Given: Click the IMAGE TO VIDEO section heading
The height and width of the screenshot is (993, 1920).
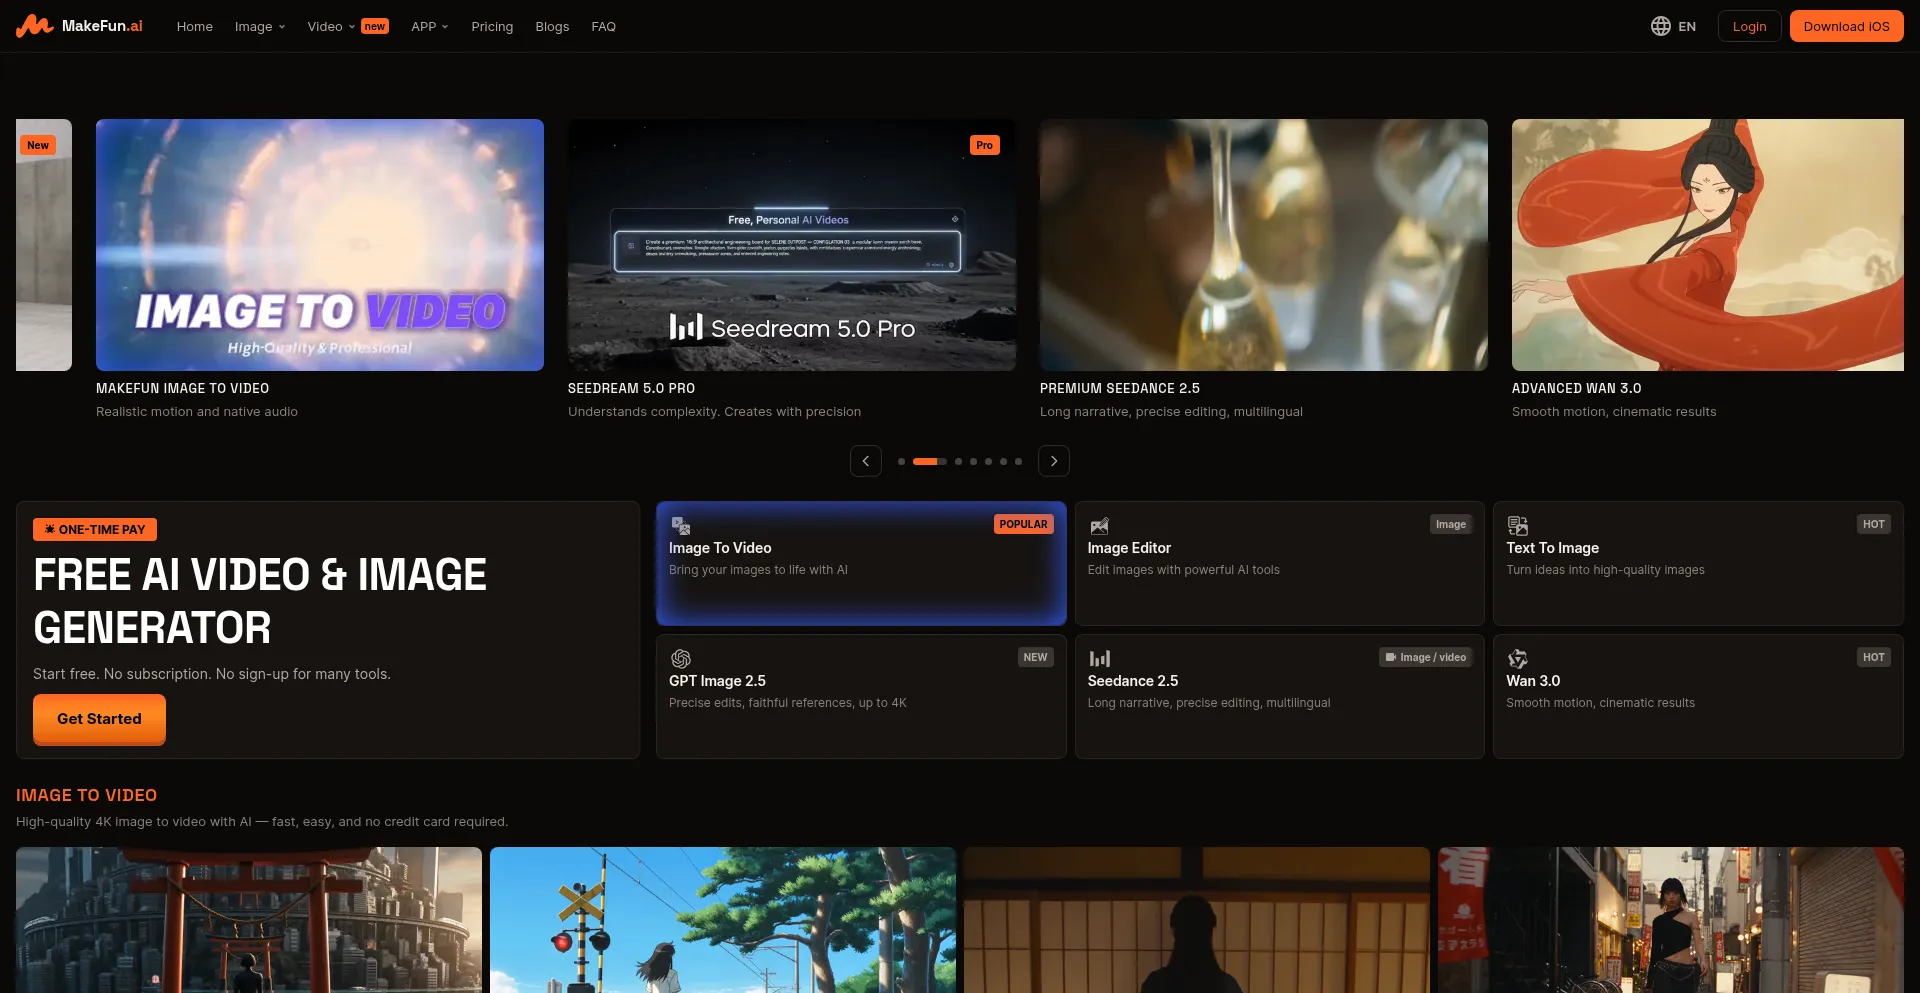Looking at the screenshot, I should click(86, 795).
